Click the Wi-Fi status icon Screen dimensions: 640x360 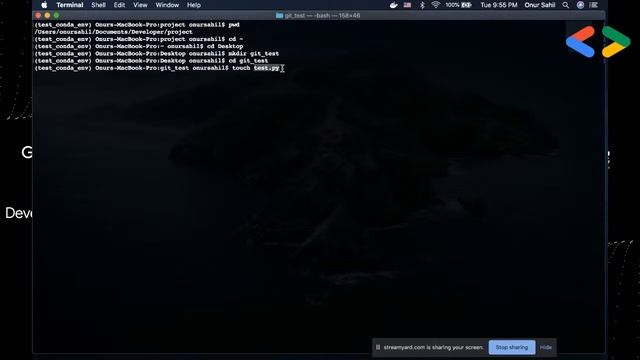[x=436, y=5]
